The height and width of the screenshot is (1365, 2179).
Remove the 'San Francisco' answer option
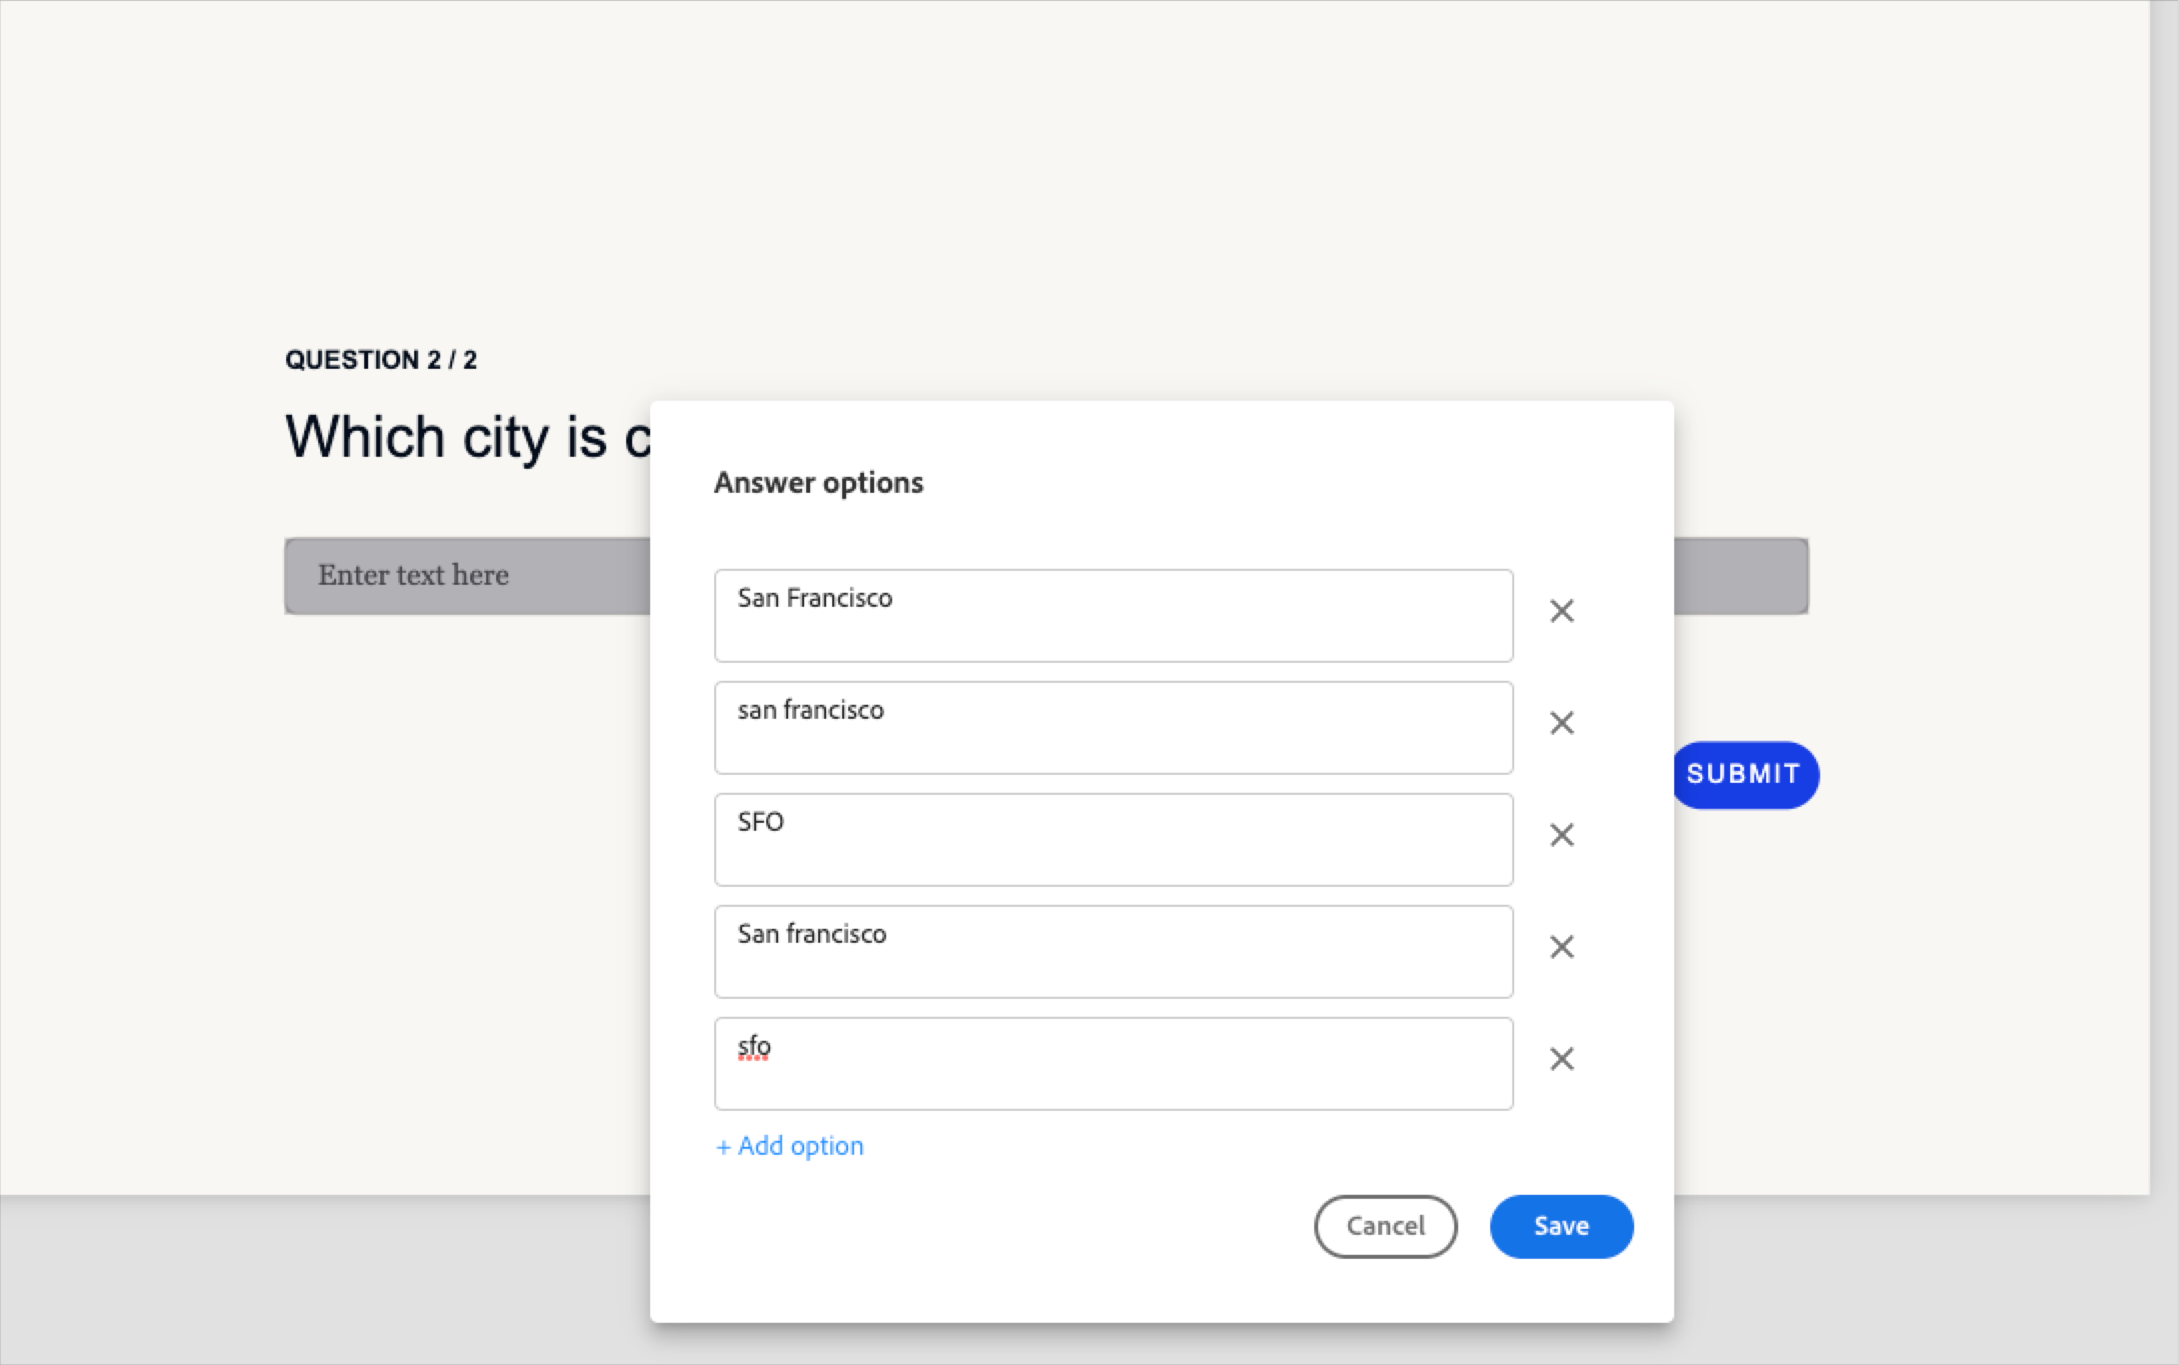coord(1561,611)
